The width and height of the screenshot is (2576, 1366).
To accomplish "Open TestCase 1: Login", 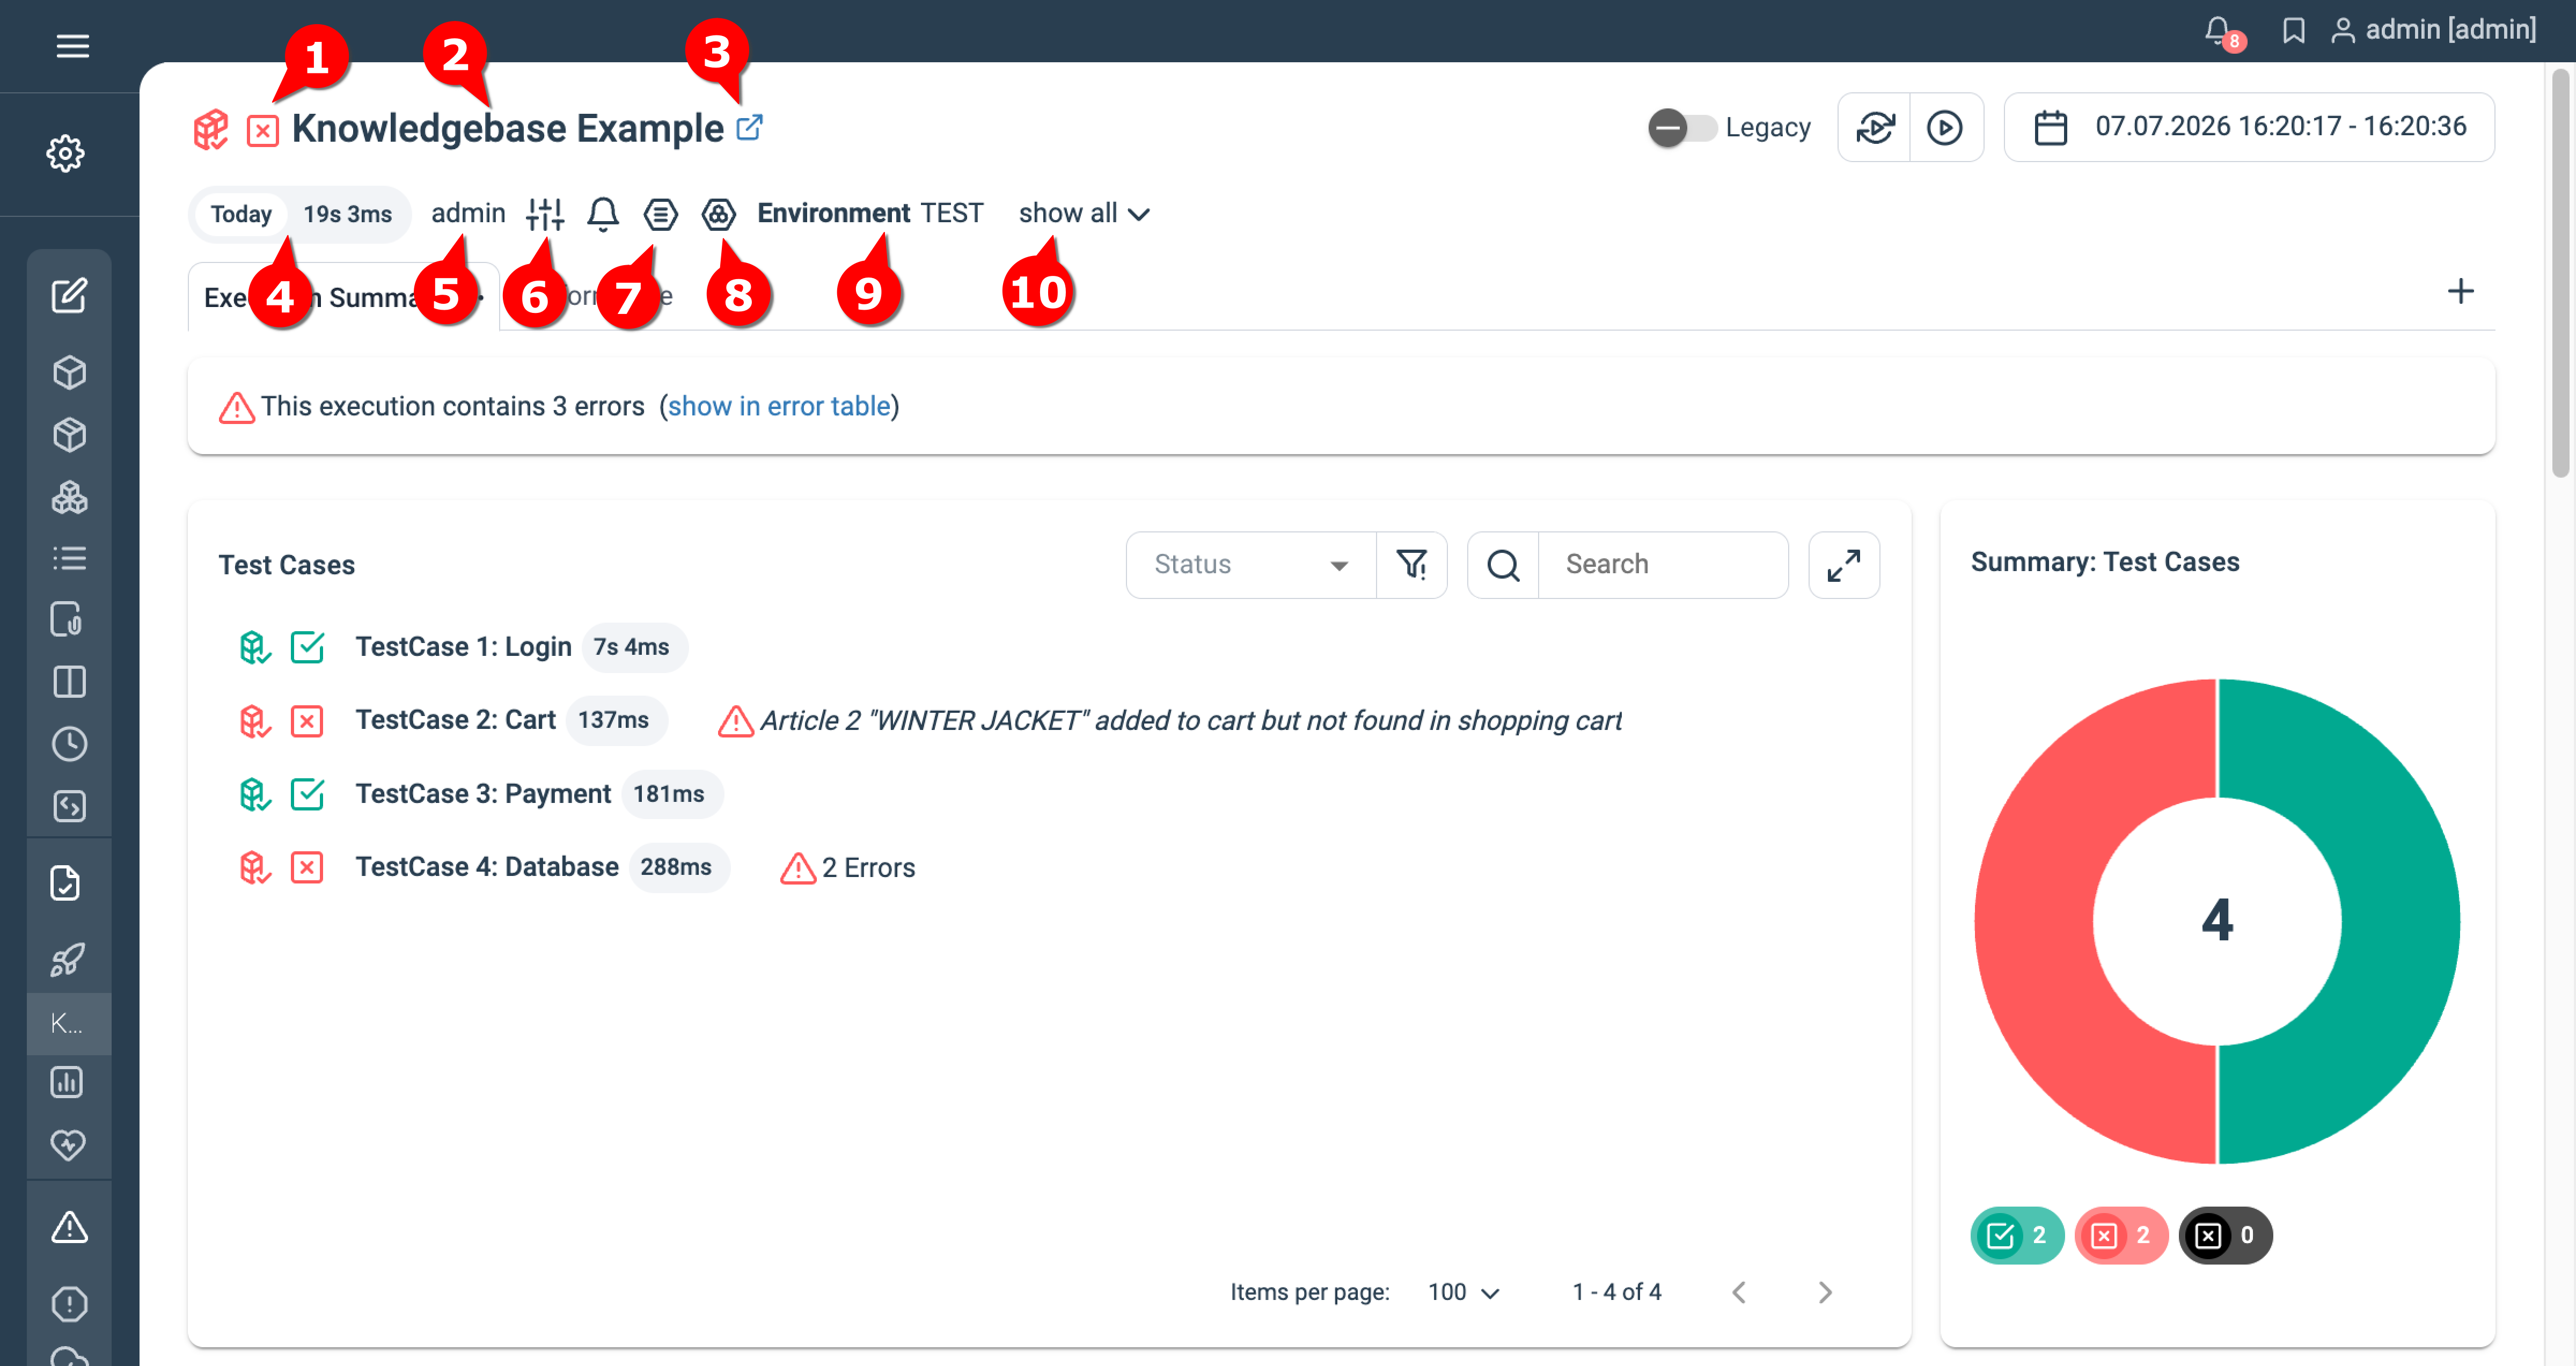I will [463, 647].
